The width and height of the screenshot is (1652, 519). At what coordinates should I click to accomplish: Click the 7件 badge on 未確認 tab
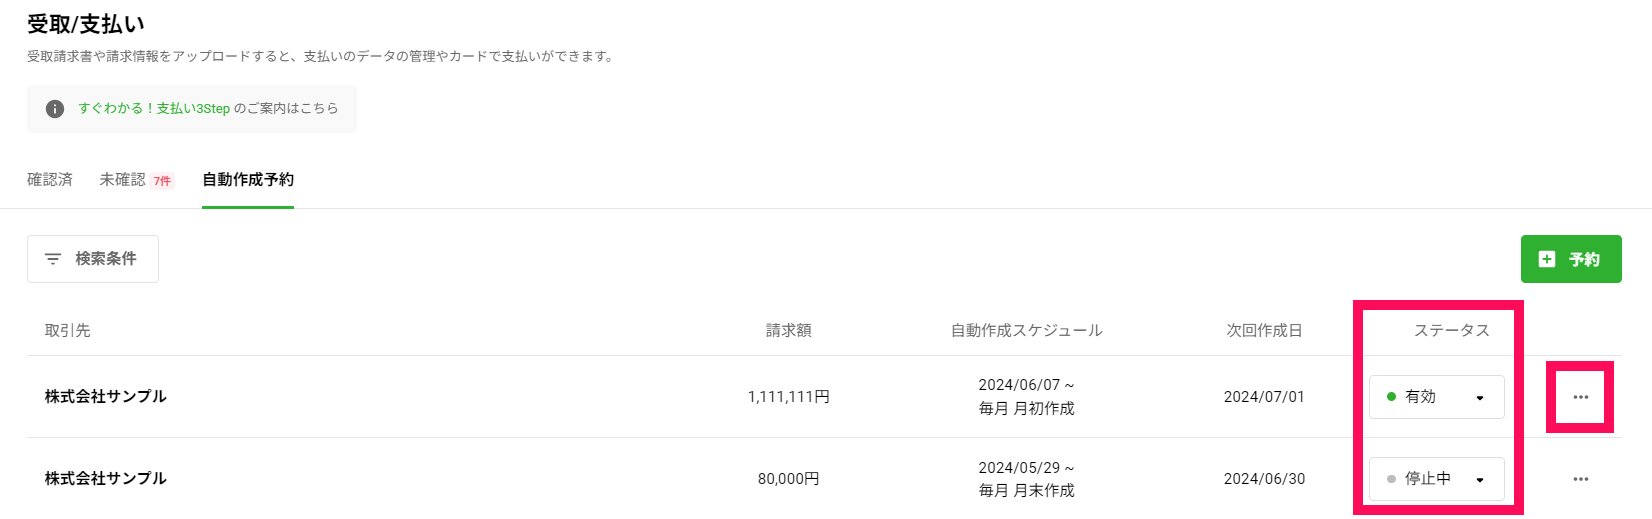pyautogui.click(x=162, y=181)
